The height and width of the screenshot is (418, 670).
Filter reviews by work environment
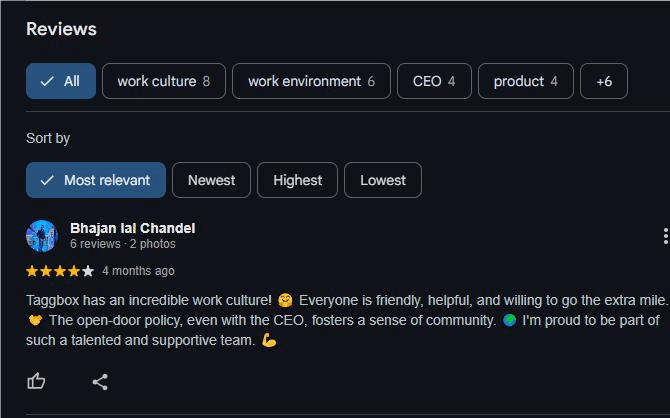click(311, 81)
